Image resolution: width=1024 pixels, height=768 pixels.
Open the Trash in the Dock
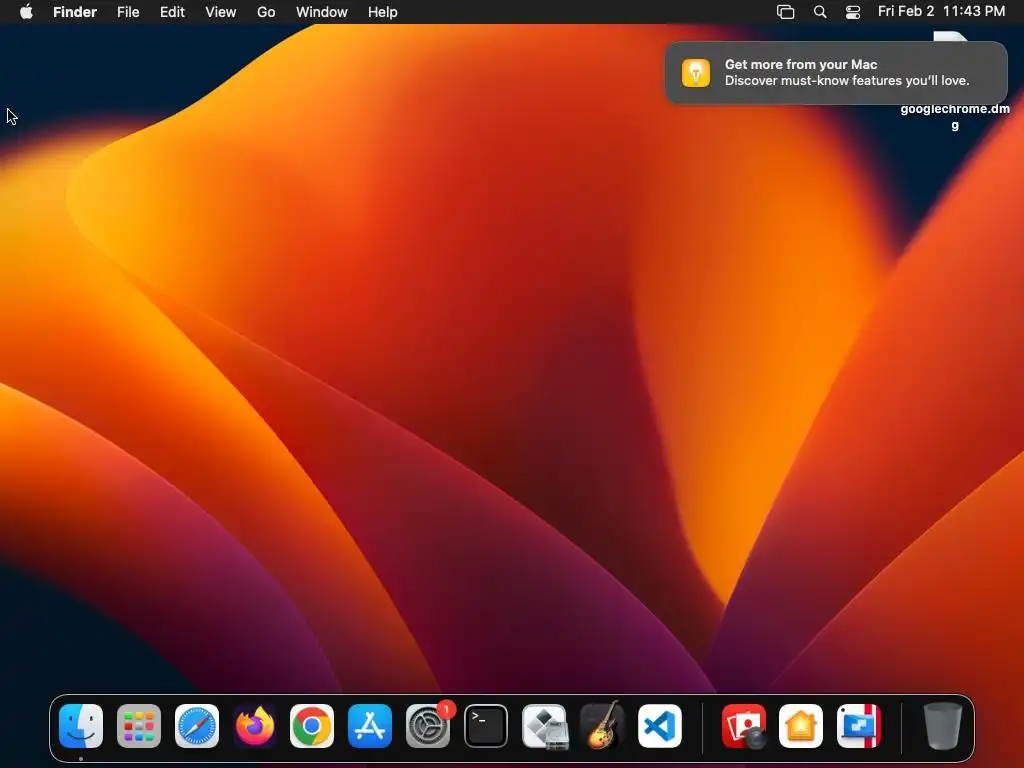click(943, 726)
